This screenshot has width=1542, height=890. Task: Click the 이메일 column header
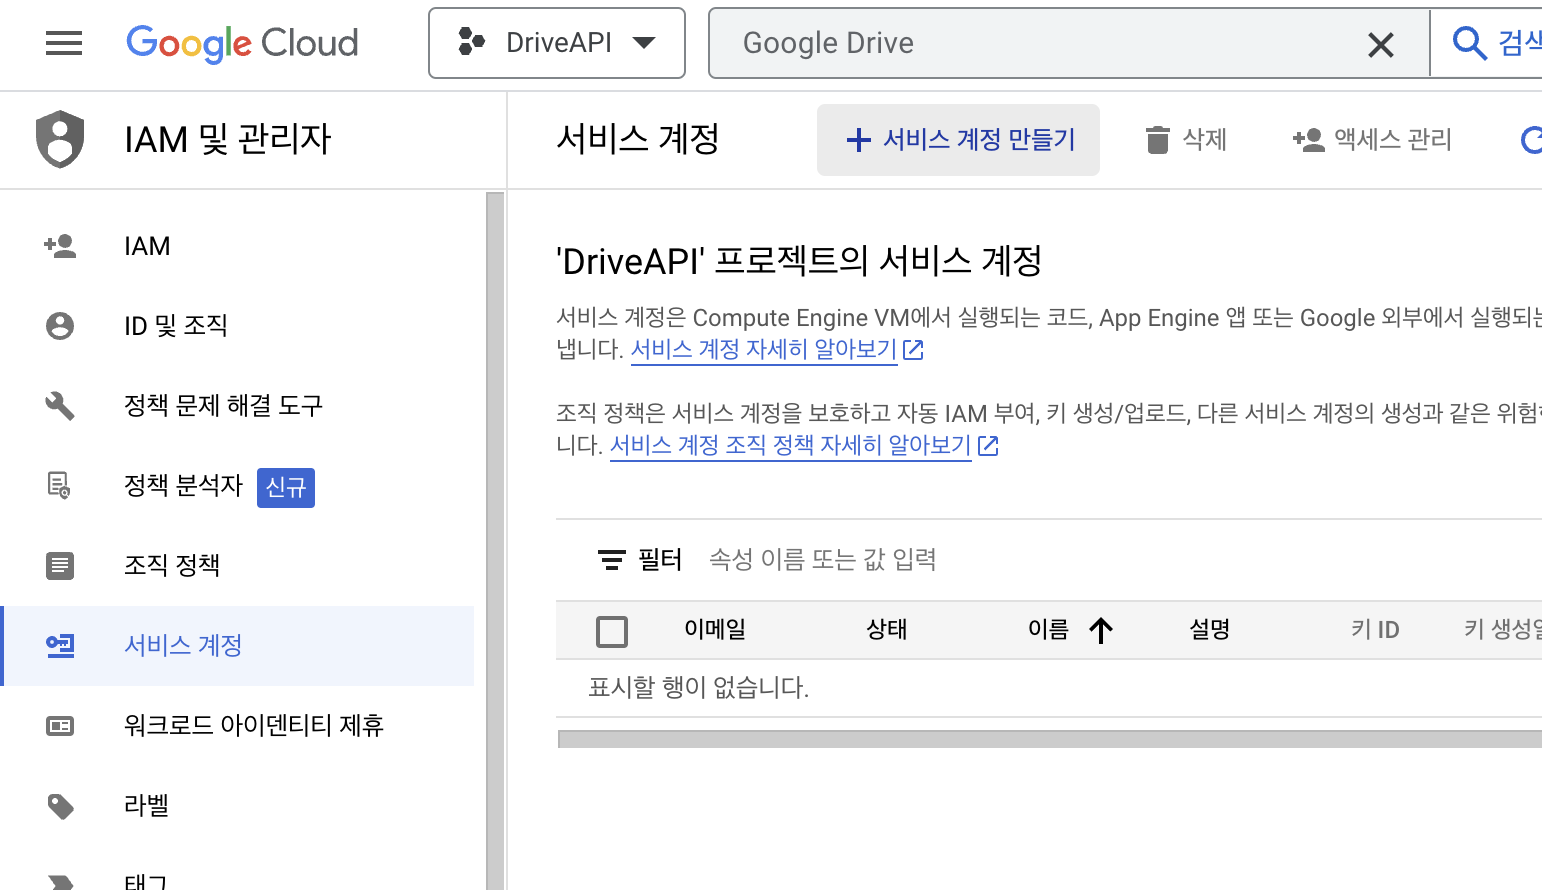(x=715, y=629)
